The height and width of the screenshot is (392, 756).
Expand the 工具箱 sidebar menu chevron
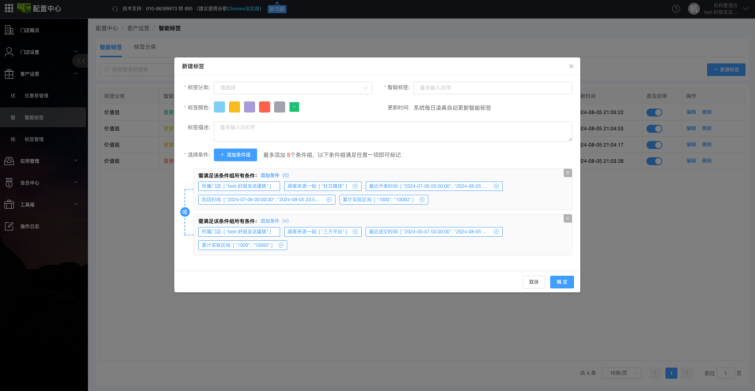[x=76, y=204]
